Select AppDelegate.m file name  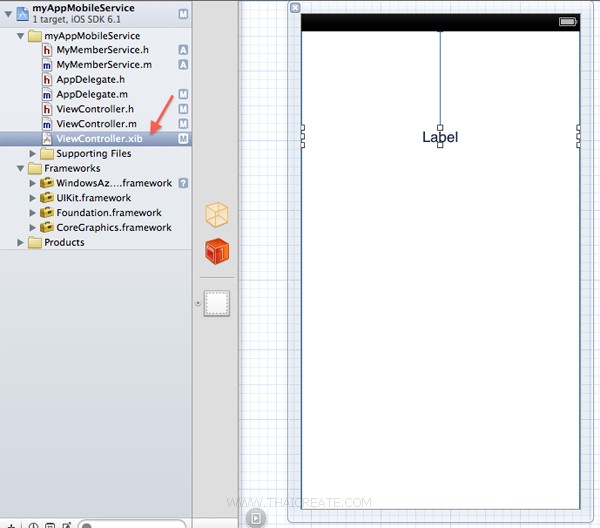(x=92, y=95)
